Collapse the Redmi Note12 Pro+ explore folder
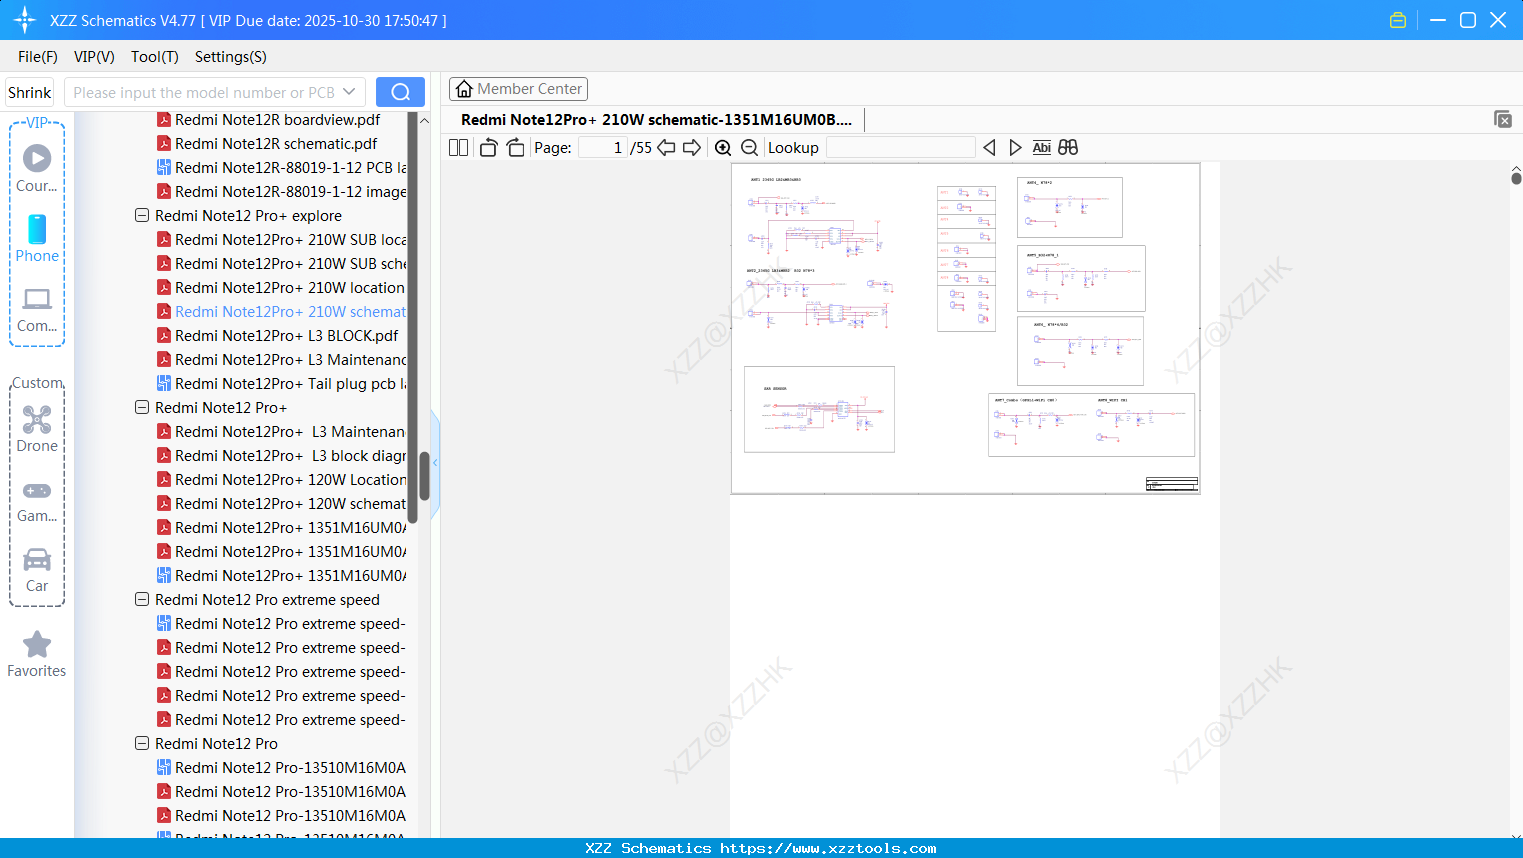Screen dimensions: 1523x858 click(142, 216)
